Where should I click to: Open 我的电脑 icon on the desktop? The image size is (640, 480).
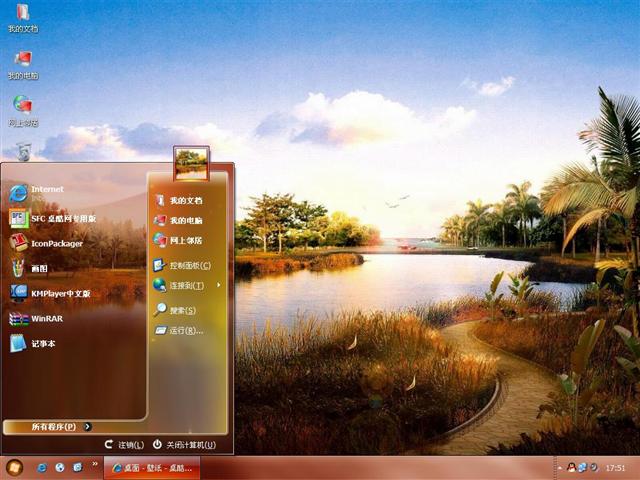click(x=23, y=65)
